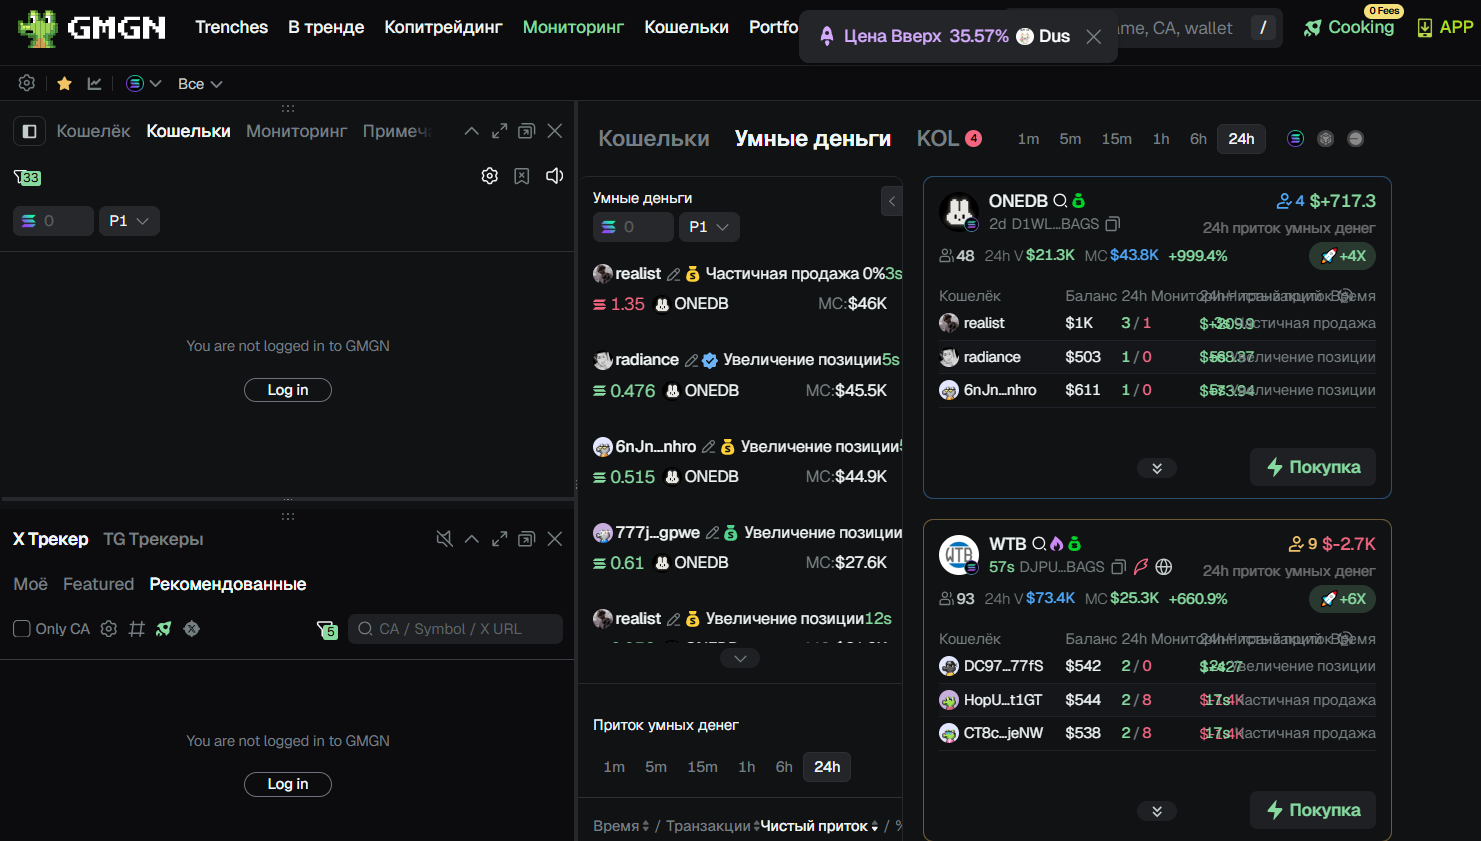
Task: Pop out the wallets panel to new window
Action: coord(527,131)
